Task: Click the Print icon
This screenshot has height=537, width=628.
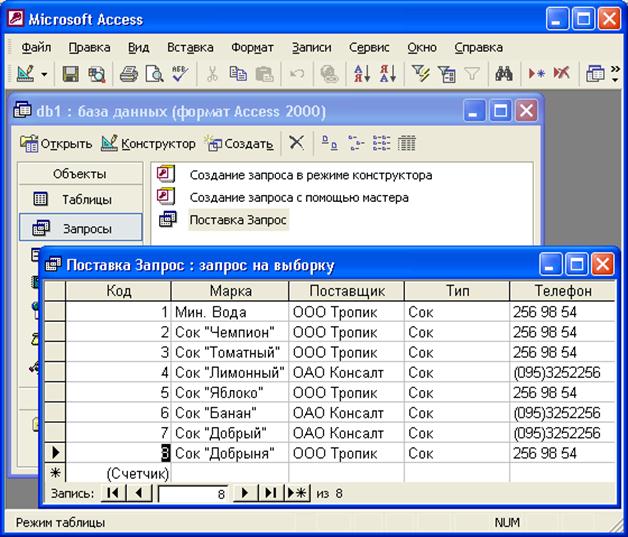Action: [x=129, y=74]
